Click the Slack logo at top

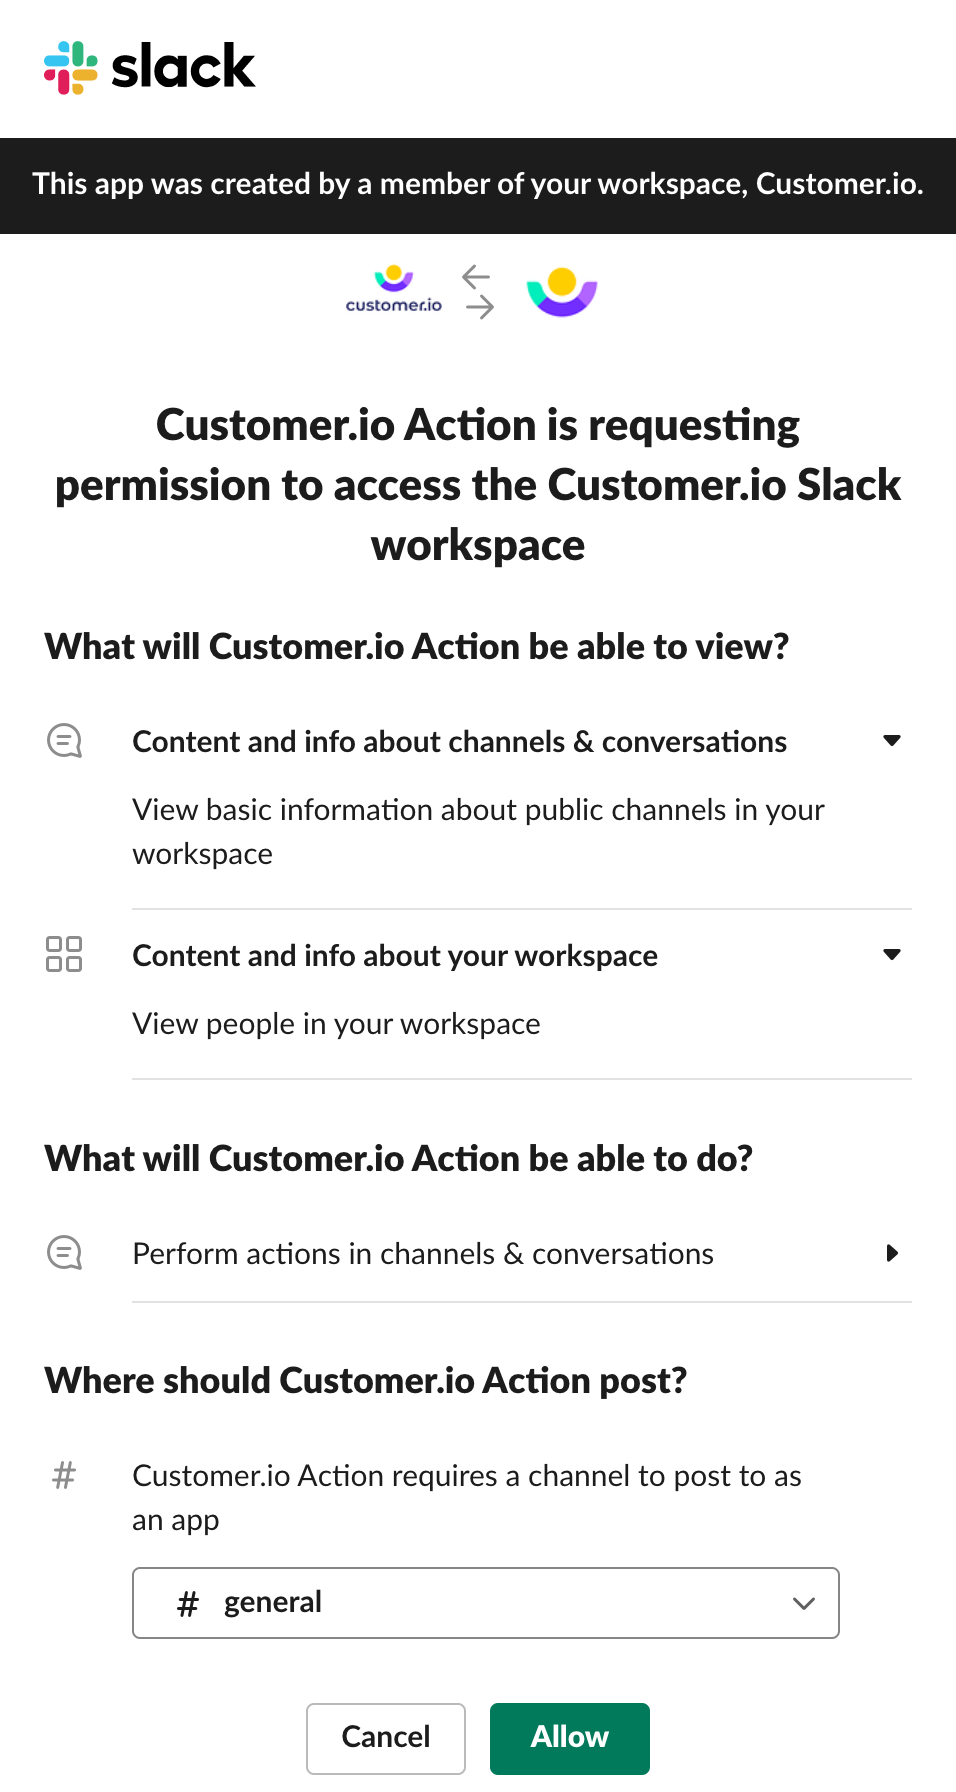(150, 68)
